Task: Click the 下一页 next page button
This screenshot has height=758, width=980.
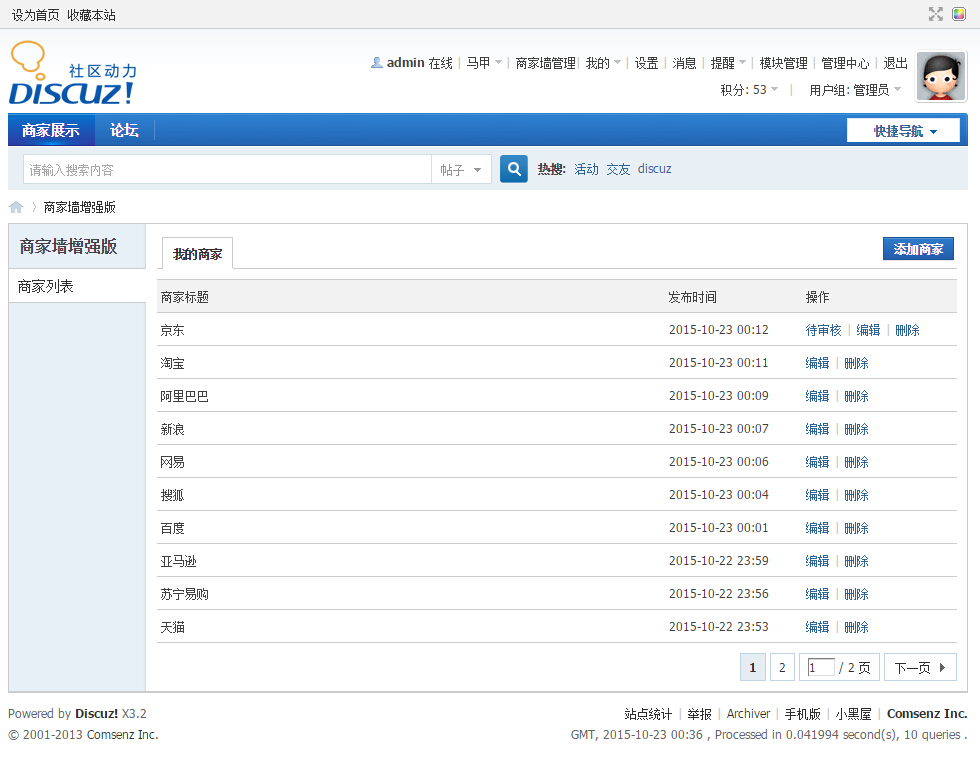Action: pos(919,667)
